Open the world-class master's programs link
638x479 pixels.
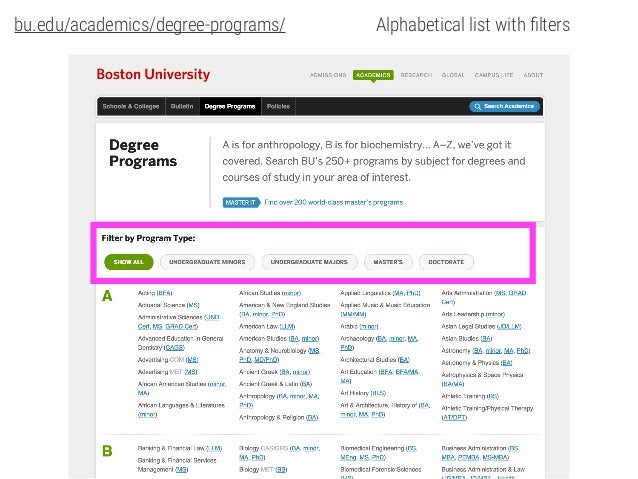click(334, 202)
